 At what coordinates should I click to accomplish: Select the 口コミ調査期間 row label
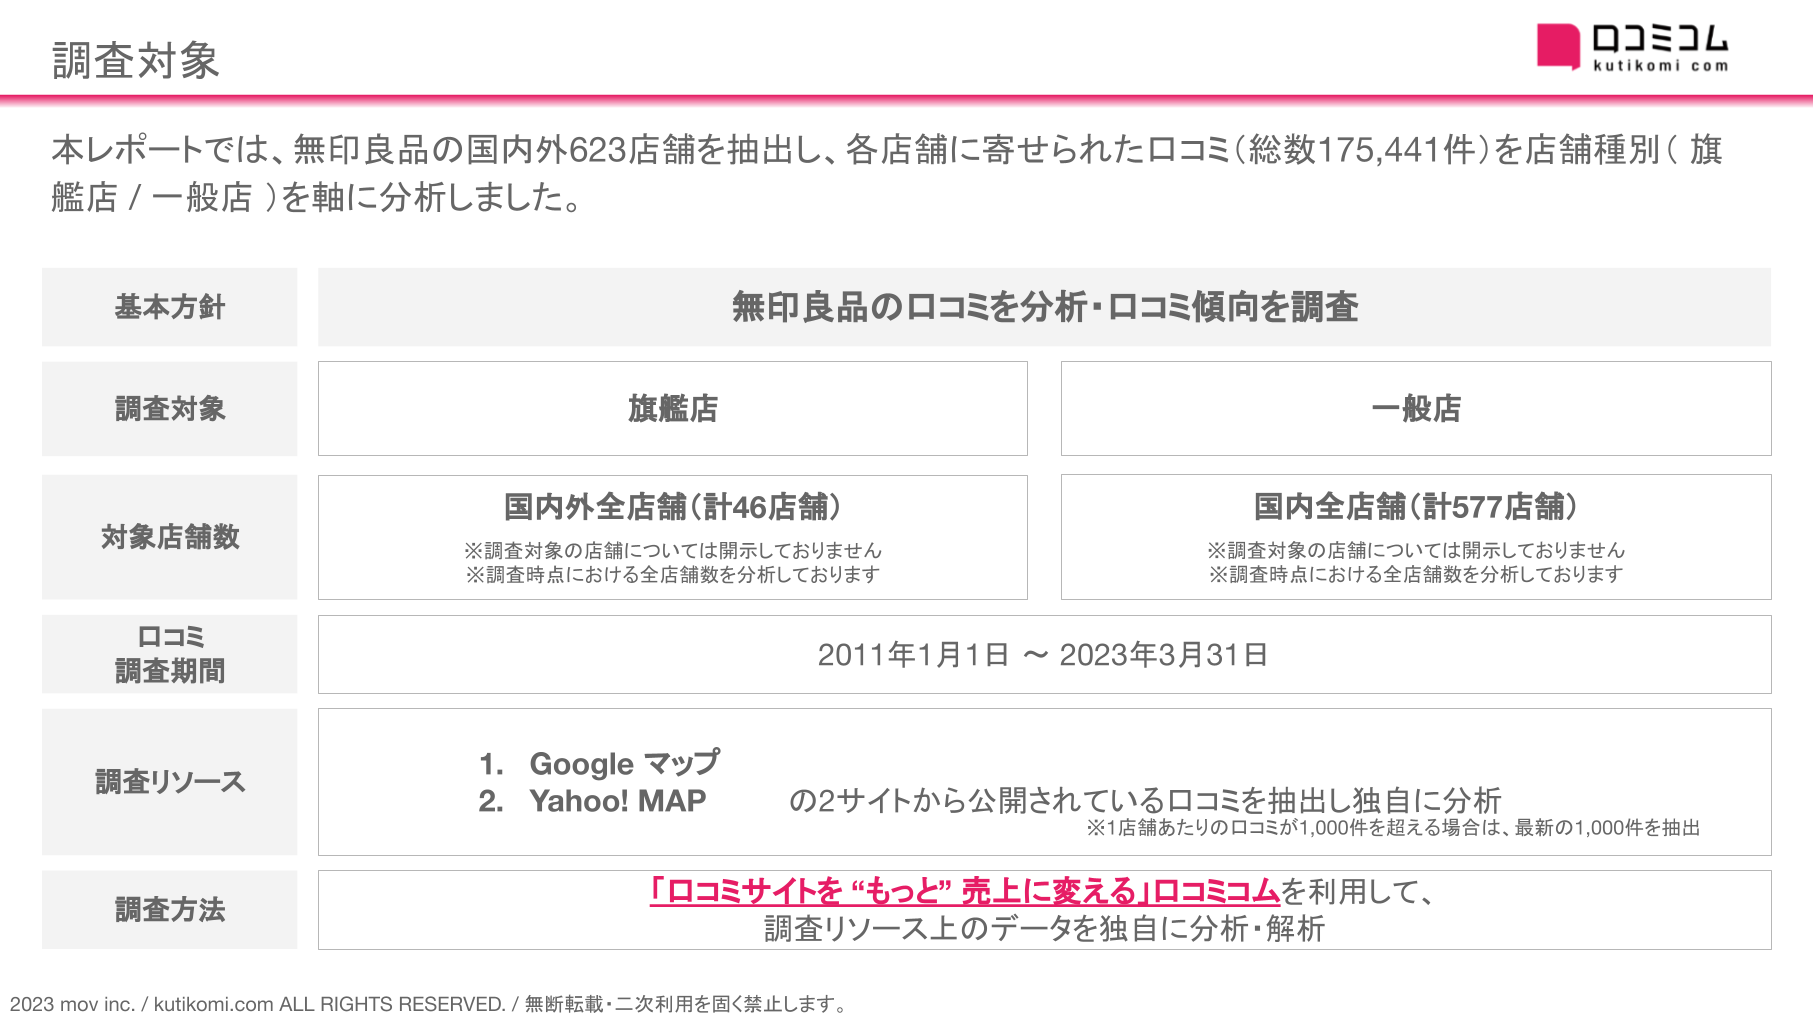click(x=170, y=654)
